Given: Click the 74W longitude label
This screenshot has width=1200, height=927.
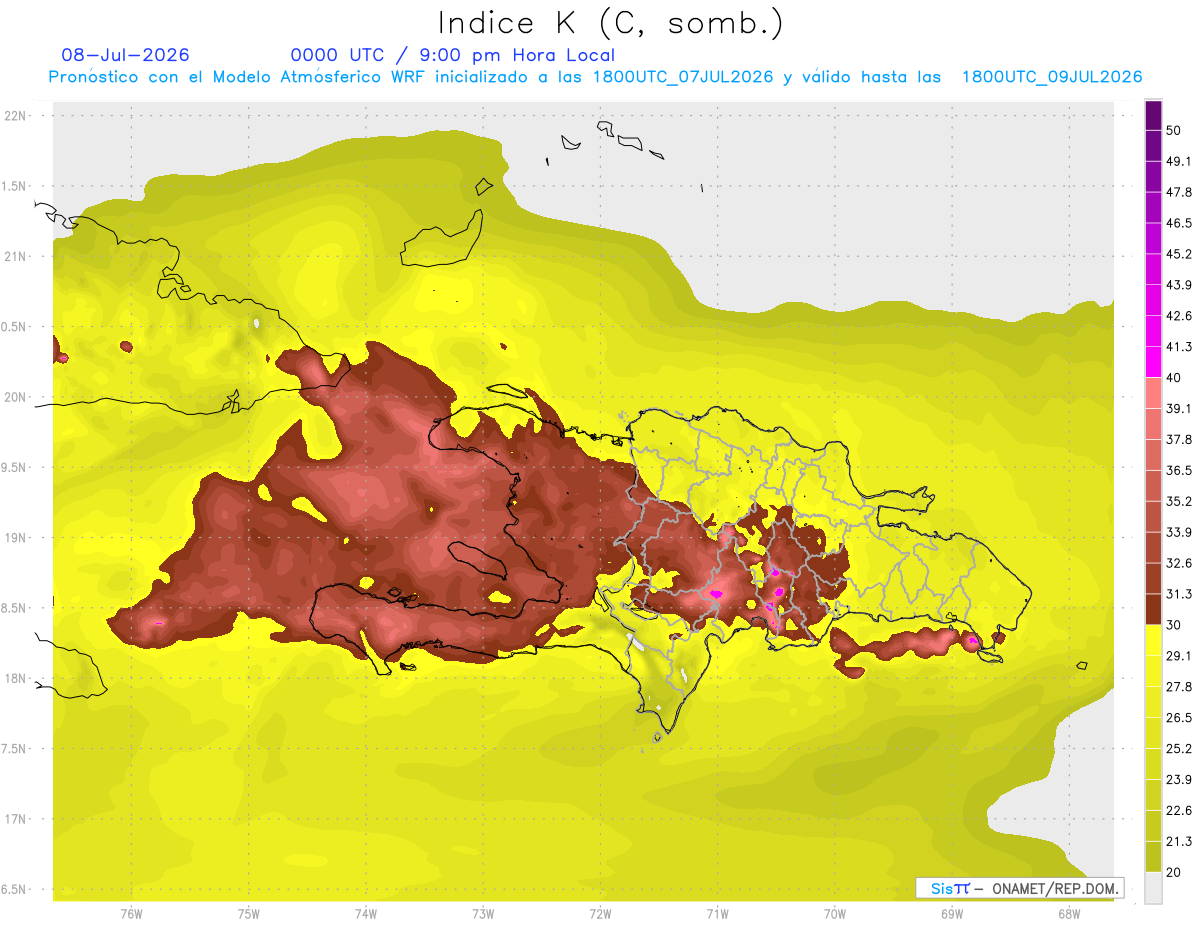Looking at the screenshot, I should click(x=365, y=913).
